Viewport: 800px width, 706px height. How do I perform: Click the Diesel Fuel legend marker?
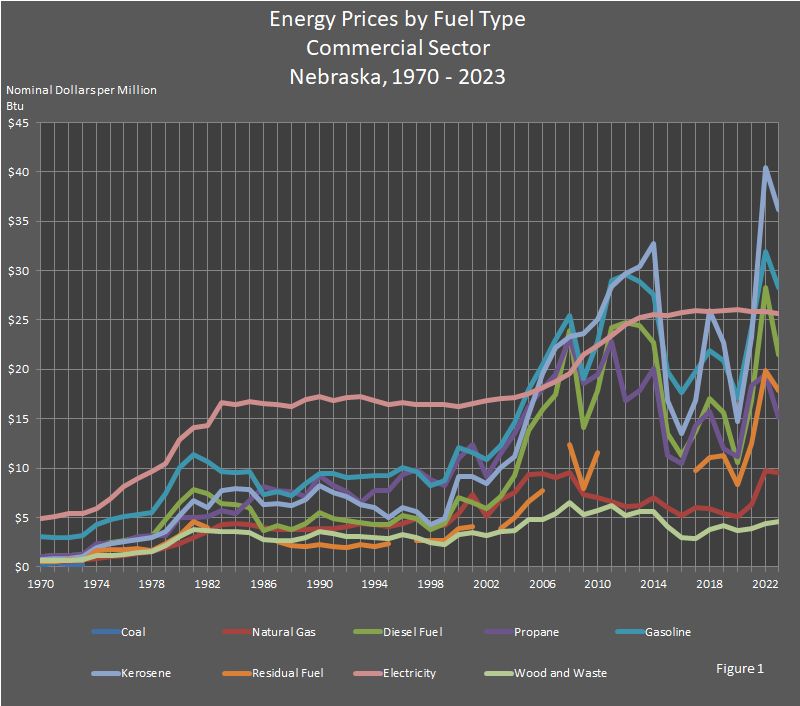[366, 632]
